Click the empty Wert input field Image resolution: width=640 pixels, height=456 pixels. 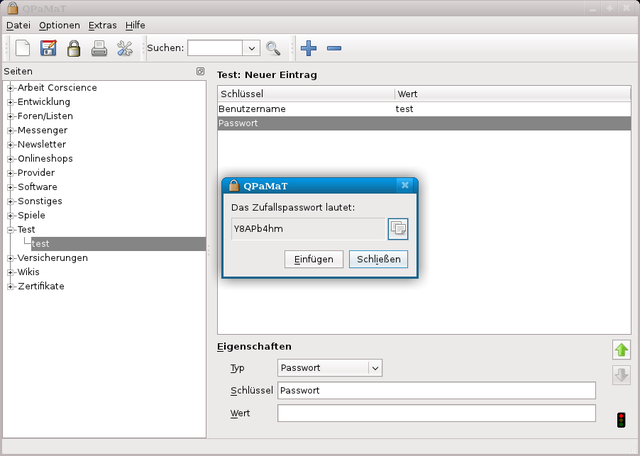tap(436, 414)
